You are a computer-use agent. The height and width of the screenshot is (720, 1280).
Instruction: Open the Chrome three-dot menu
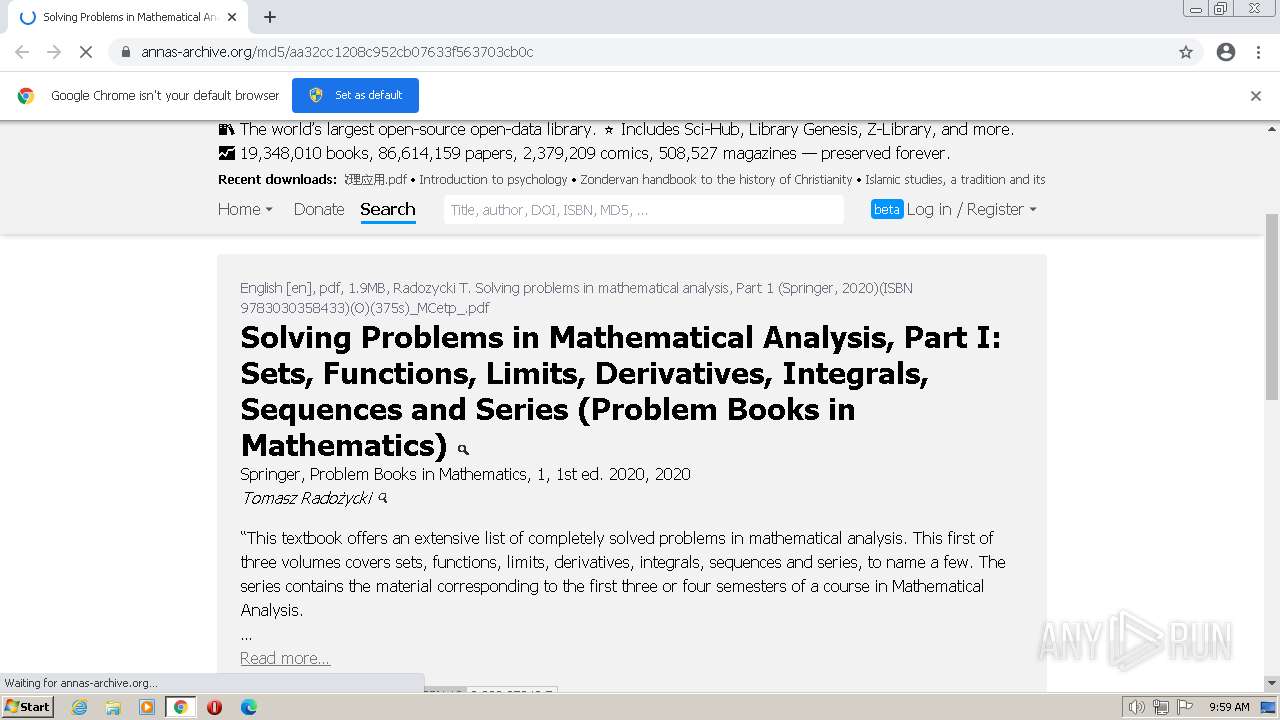point(1258,52)
